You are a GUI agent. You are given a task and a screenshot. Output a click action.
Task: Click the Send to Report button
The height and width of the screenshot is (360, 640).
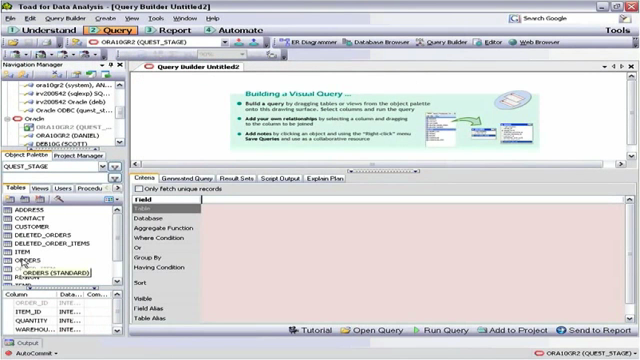click(x=594, y=330)
